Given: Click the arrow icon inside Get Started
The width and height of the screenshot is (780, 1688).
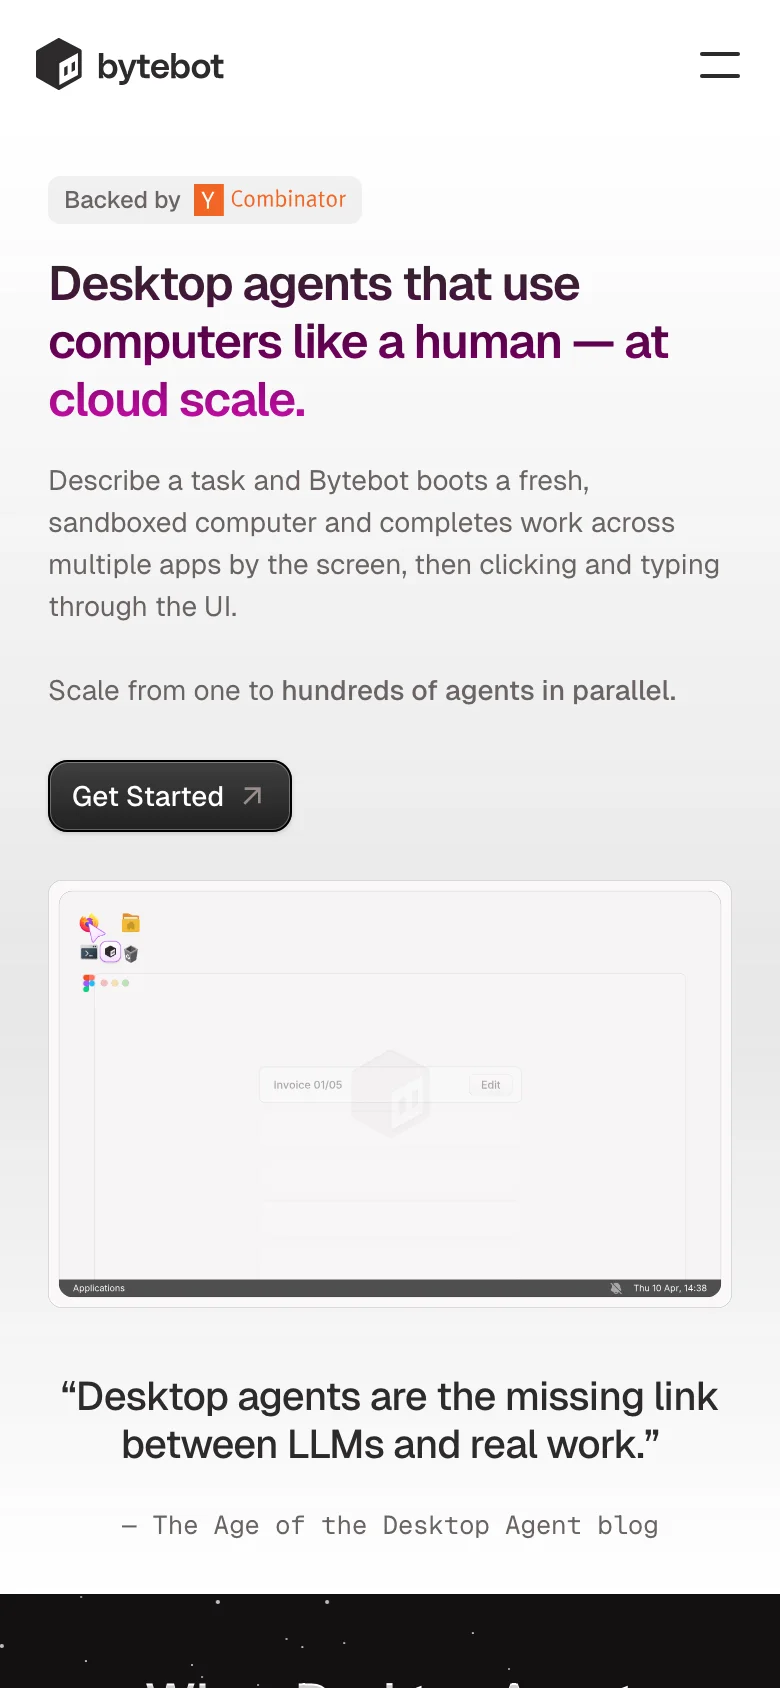Looking at the screenshot, I should [251, 796].
